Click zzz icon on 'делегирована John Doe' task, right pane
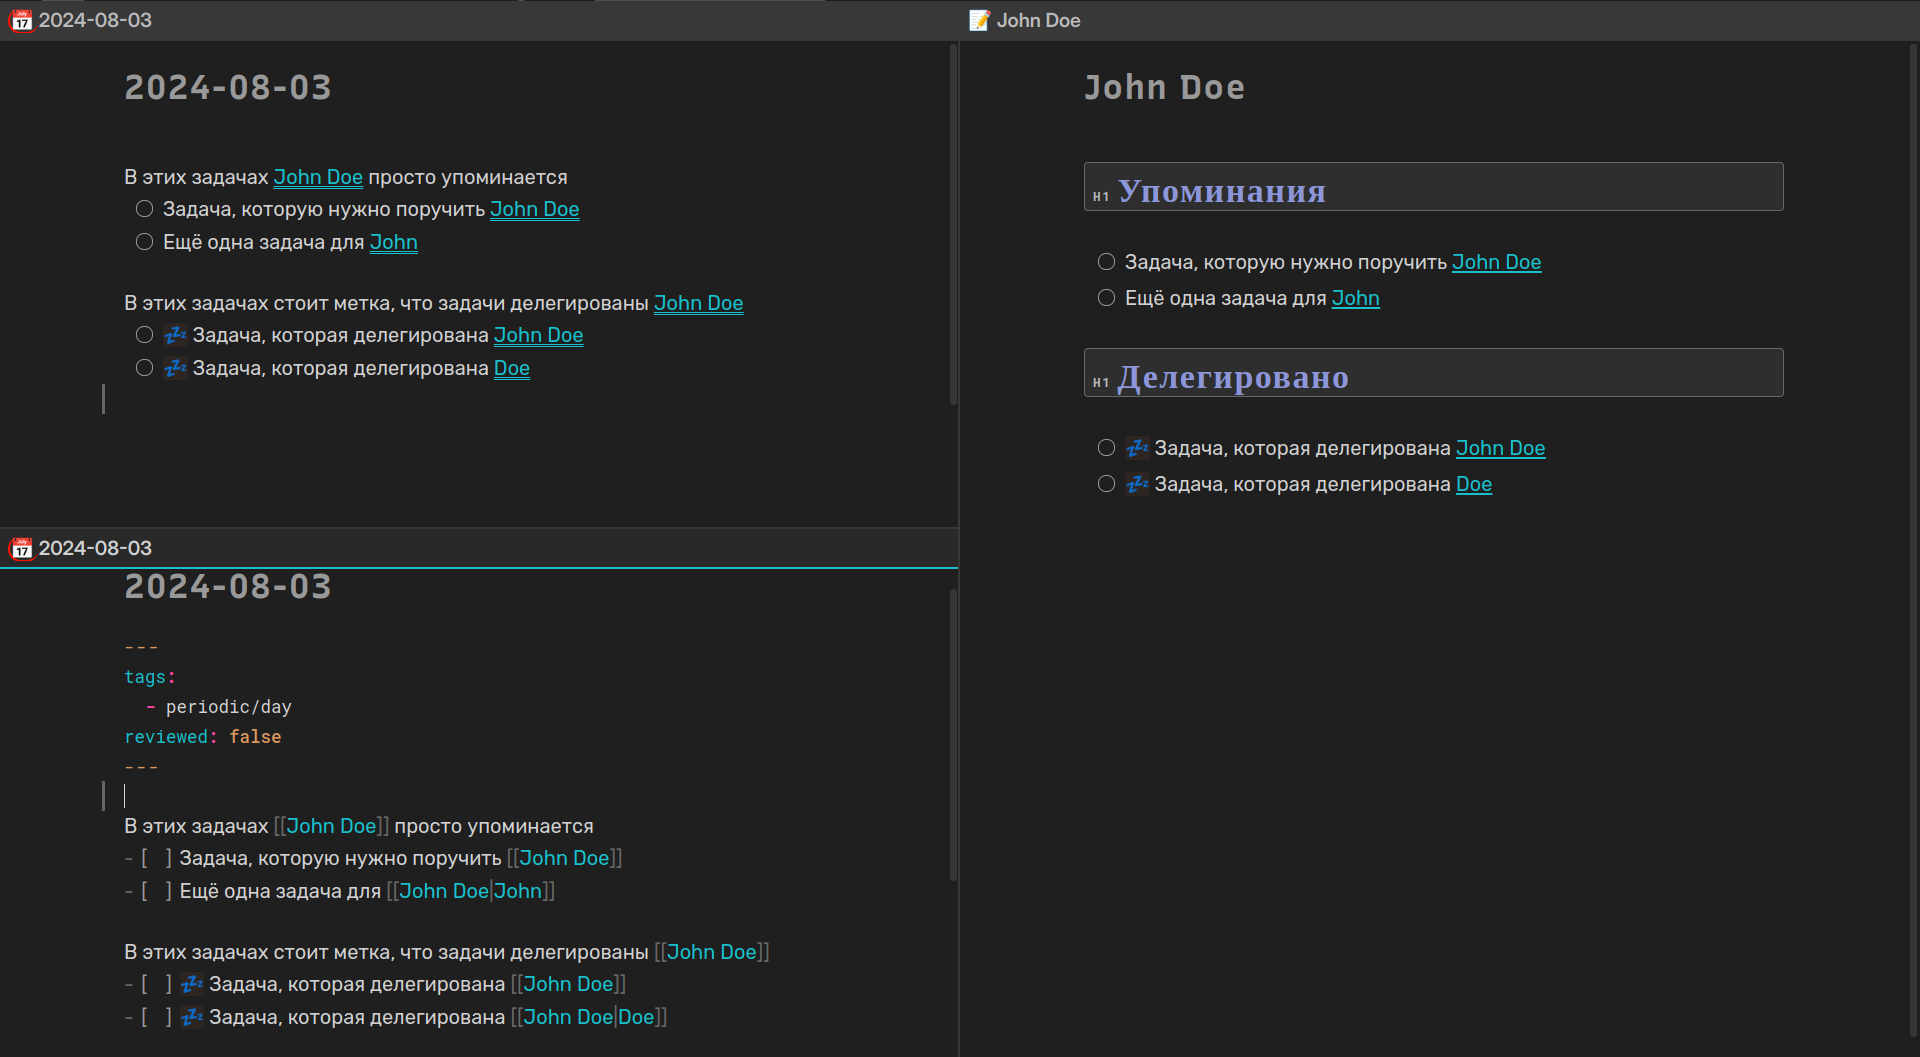 [1138, 448]
